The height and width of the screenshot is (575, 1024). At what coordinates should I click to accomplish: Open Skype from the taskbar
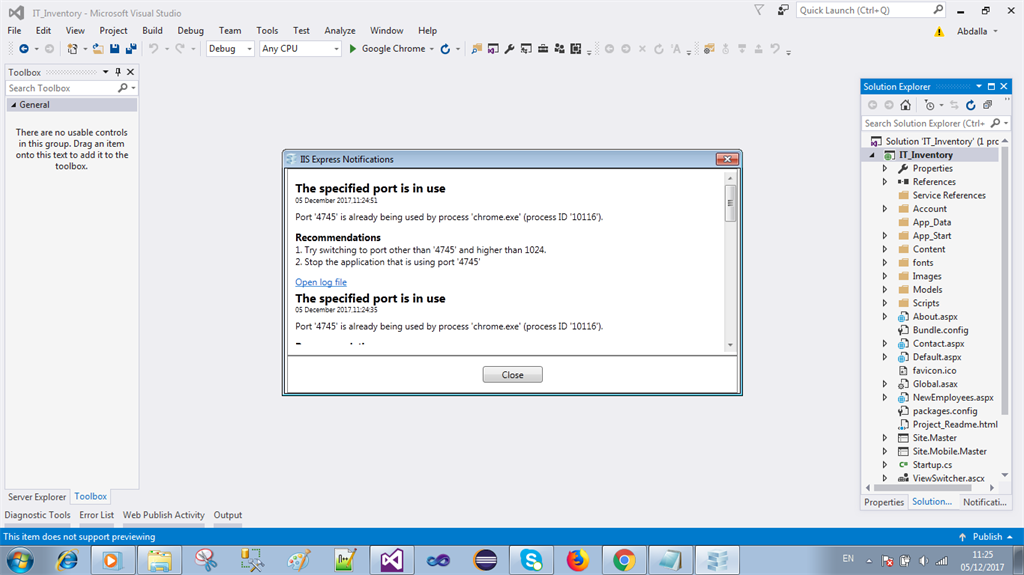point(532,560)
